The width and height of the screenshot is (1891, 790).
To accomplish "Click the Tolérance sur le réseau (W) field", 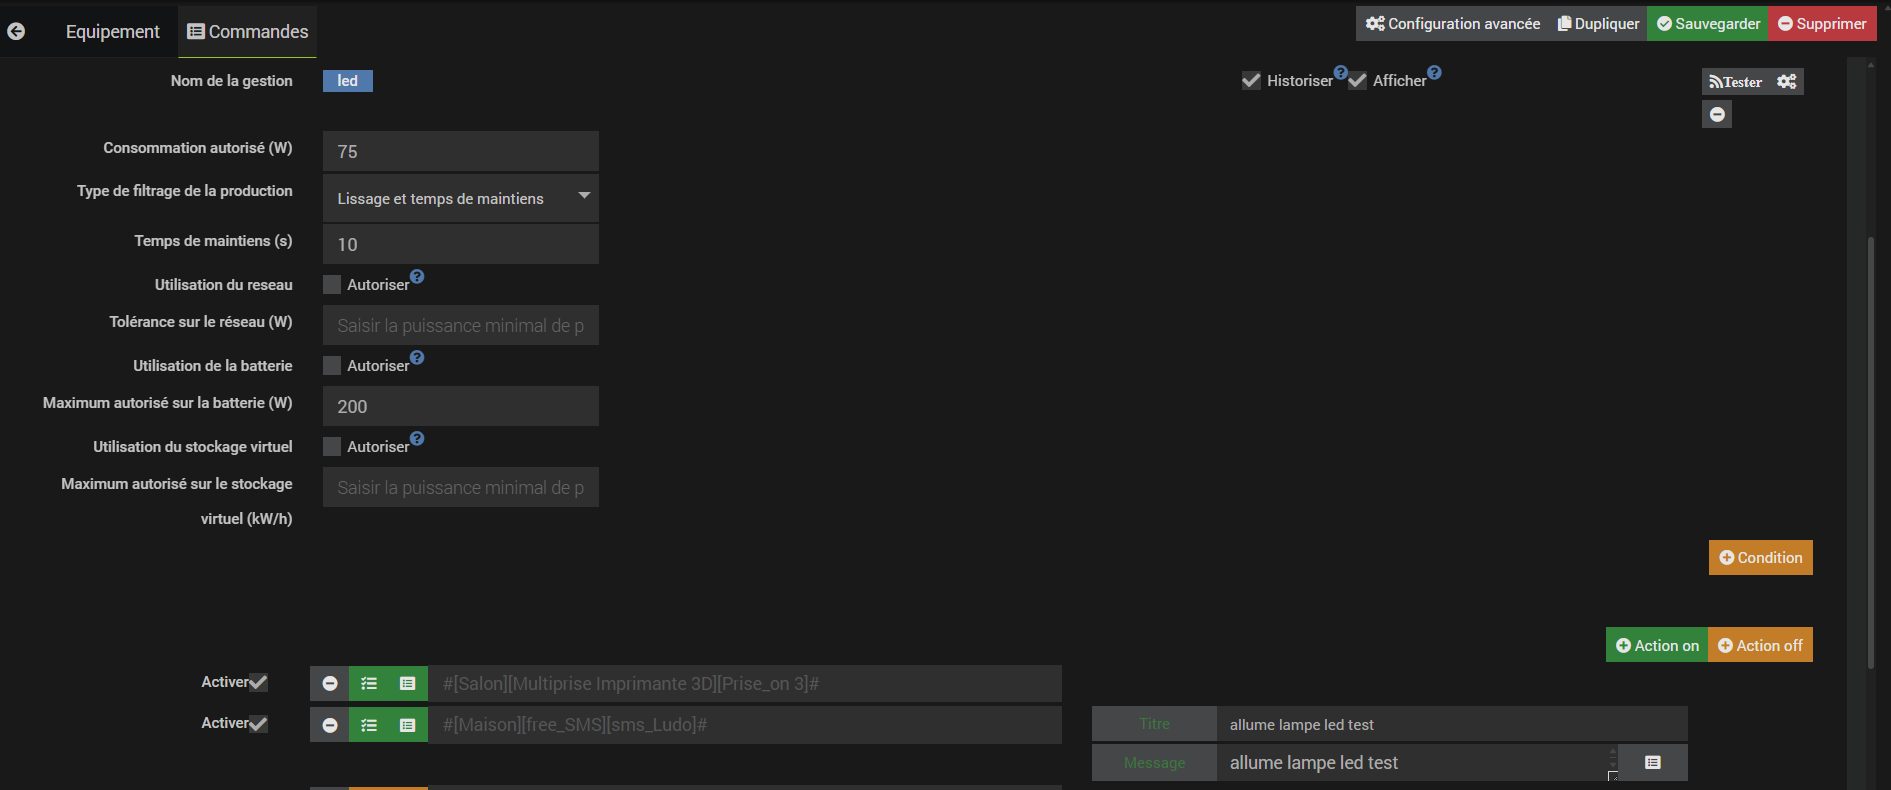I will [461, 325].
